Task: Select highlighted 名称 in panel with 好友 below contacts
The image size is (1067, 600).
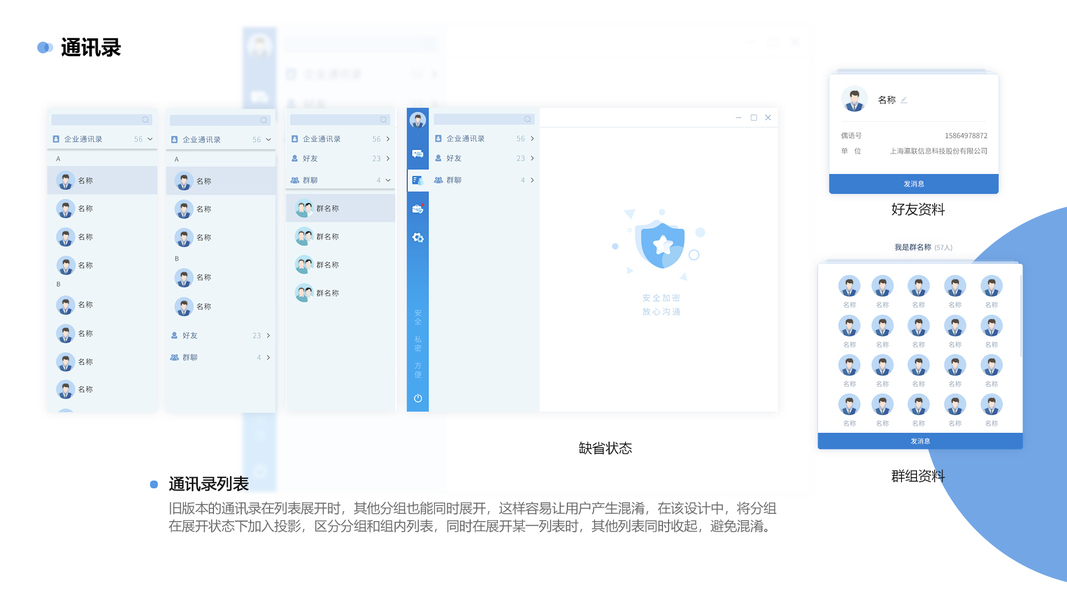Action: (x=220, y=181)
